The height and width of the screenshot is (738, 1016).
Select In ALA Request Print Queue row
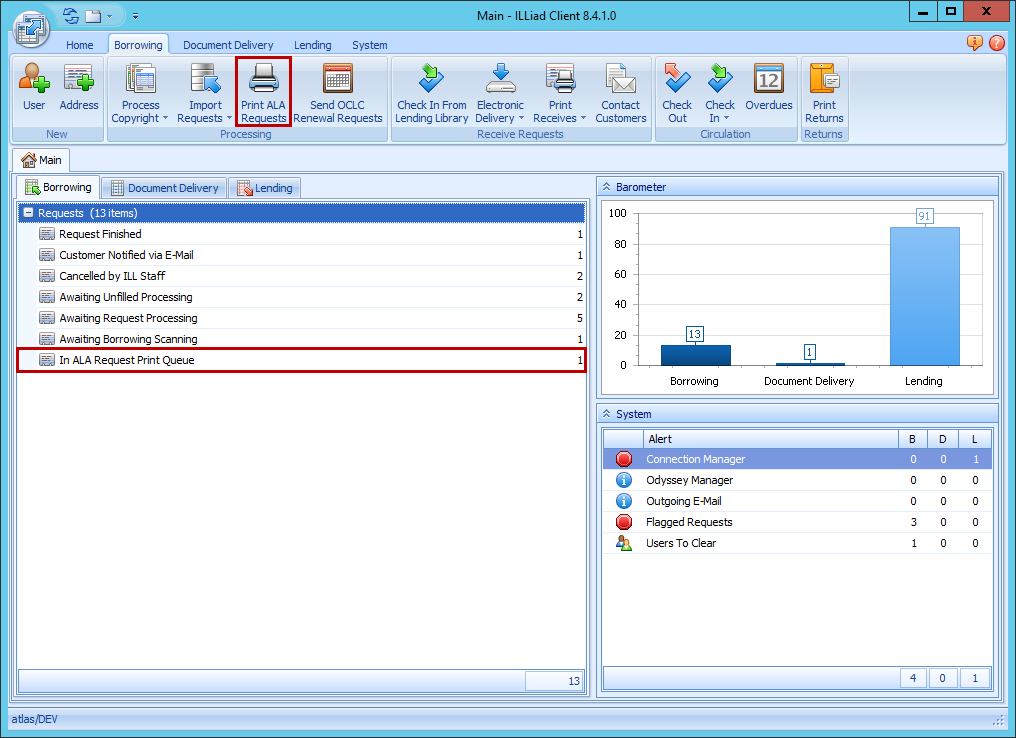(300, 360)
